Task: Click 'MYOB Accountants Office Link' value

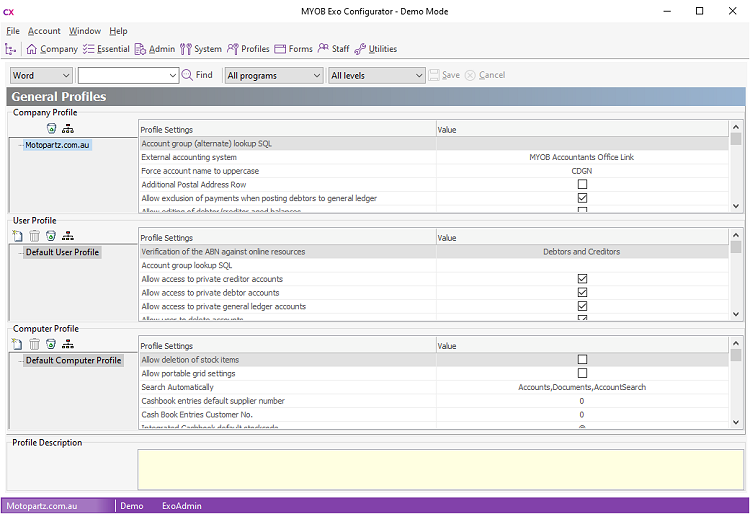Action: pos(582,157)
